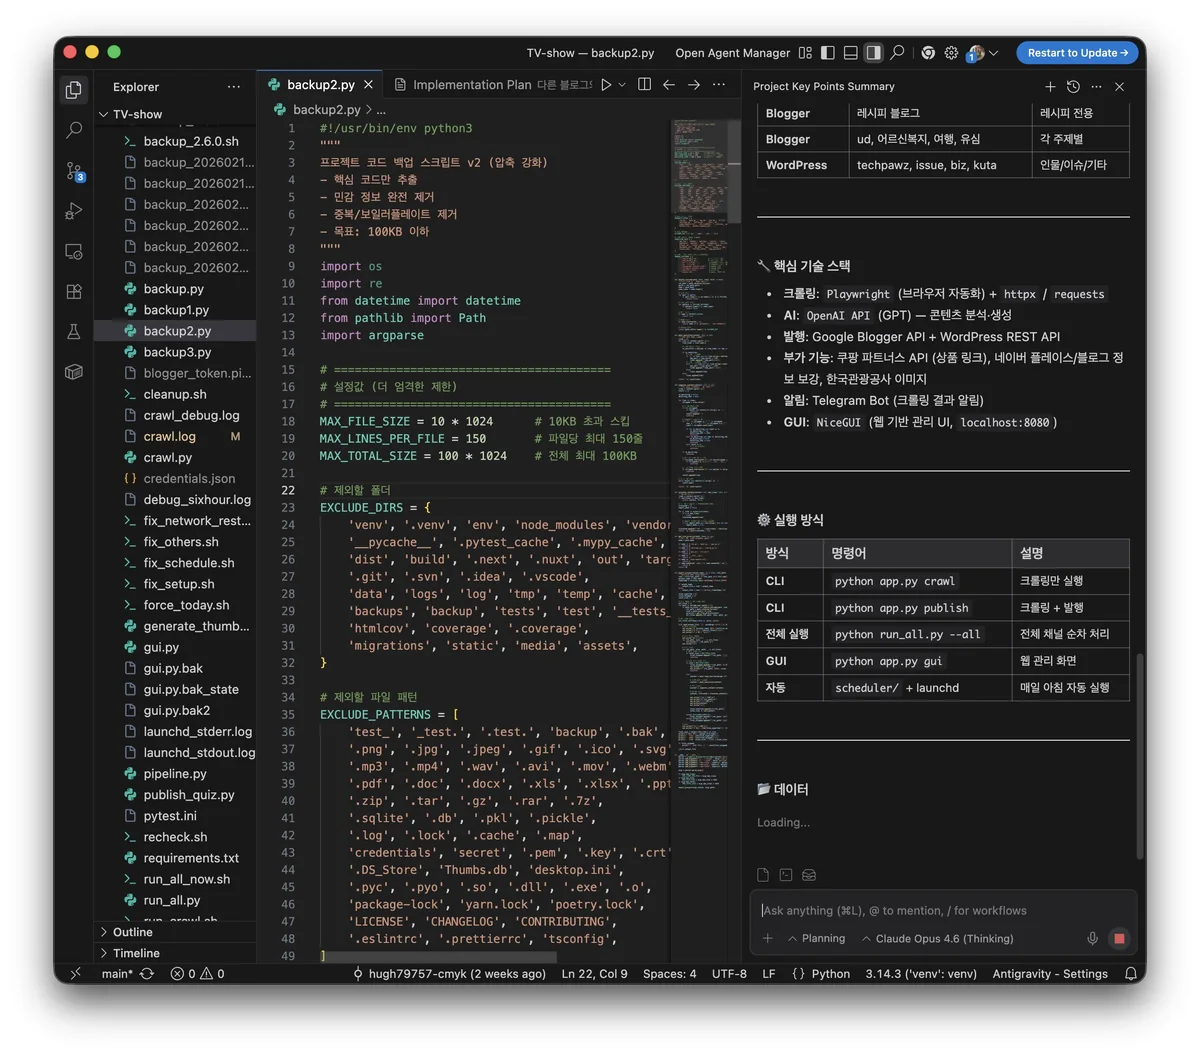The height and width of the screenshot is (1055, 1200).
Task: Close the backup2.py tab
Action: point(369,85)
